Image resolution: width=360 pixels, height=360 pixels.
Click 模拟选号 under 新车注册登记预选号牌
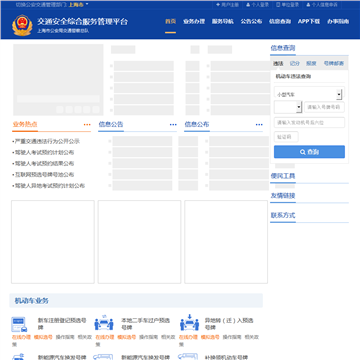(43, 337)
